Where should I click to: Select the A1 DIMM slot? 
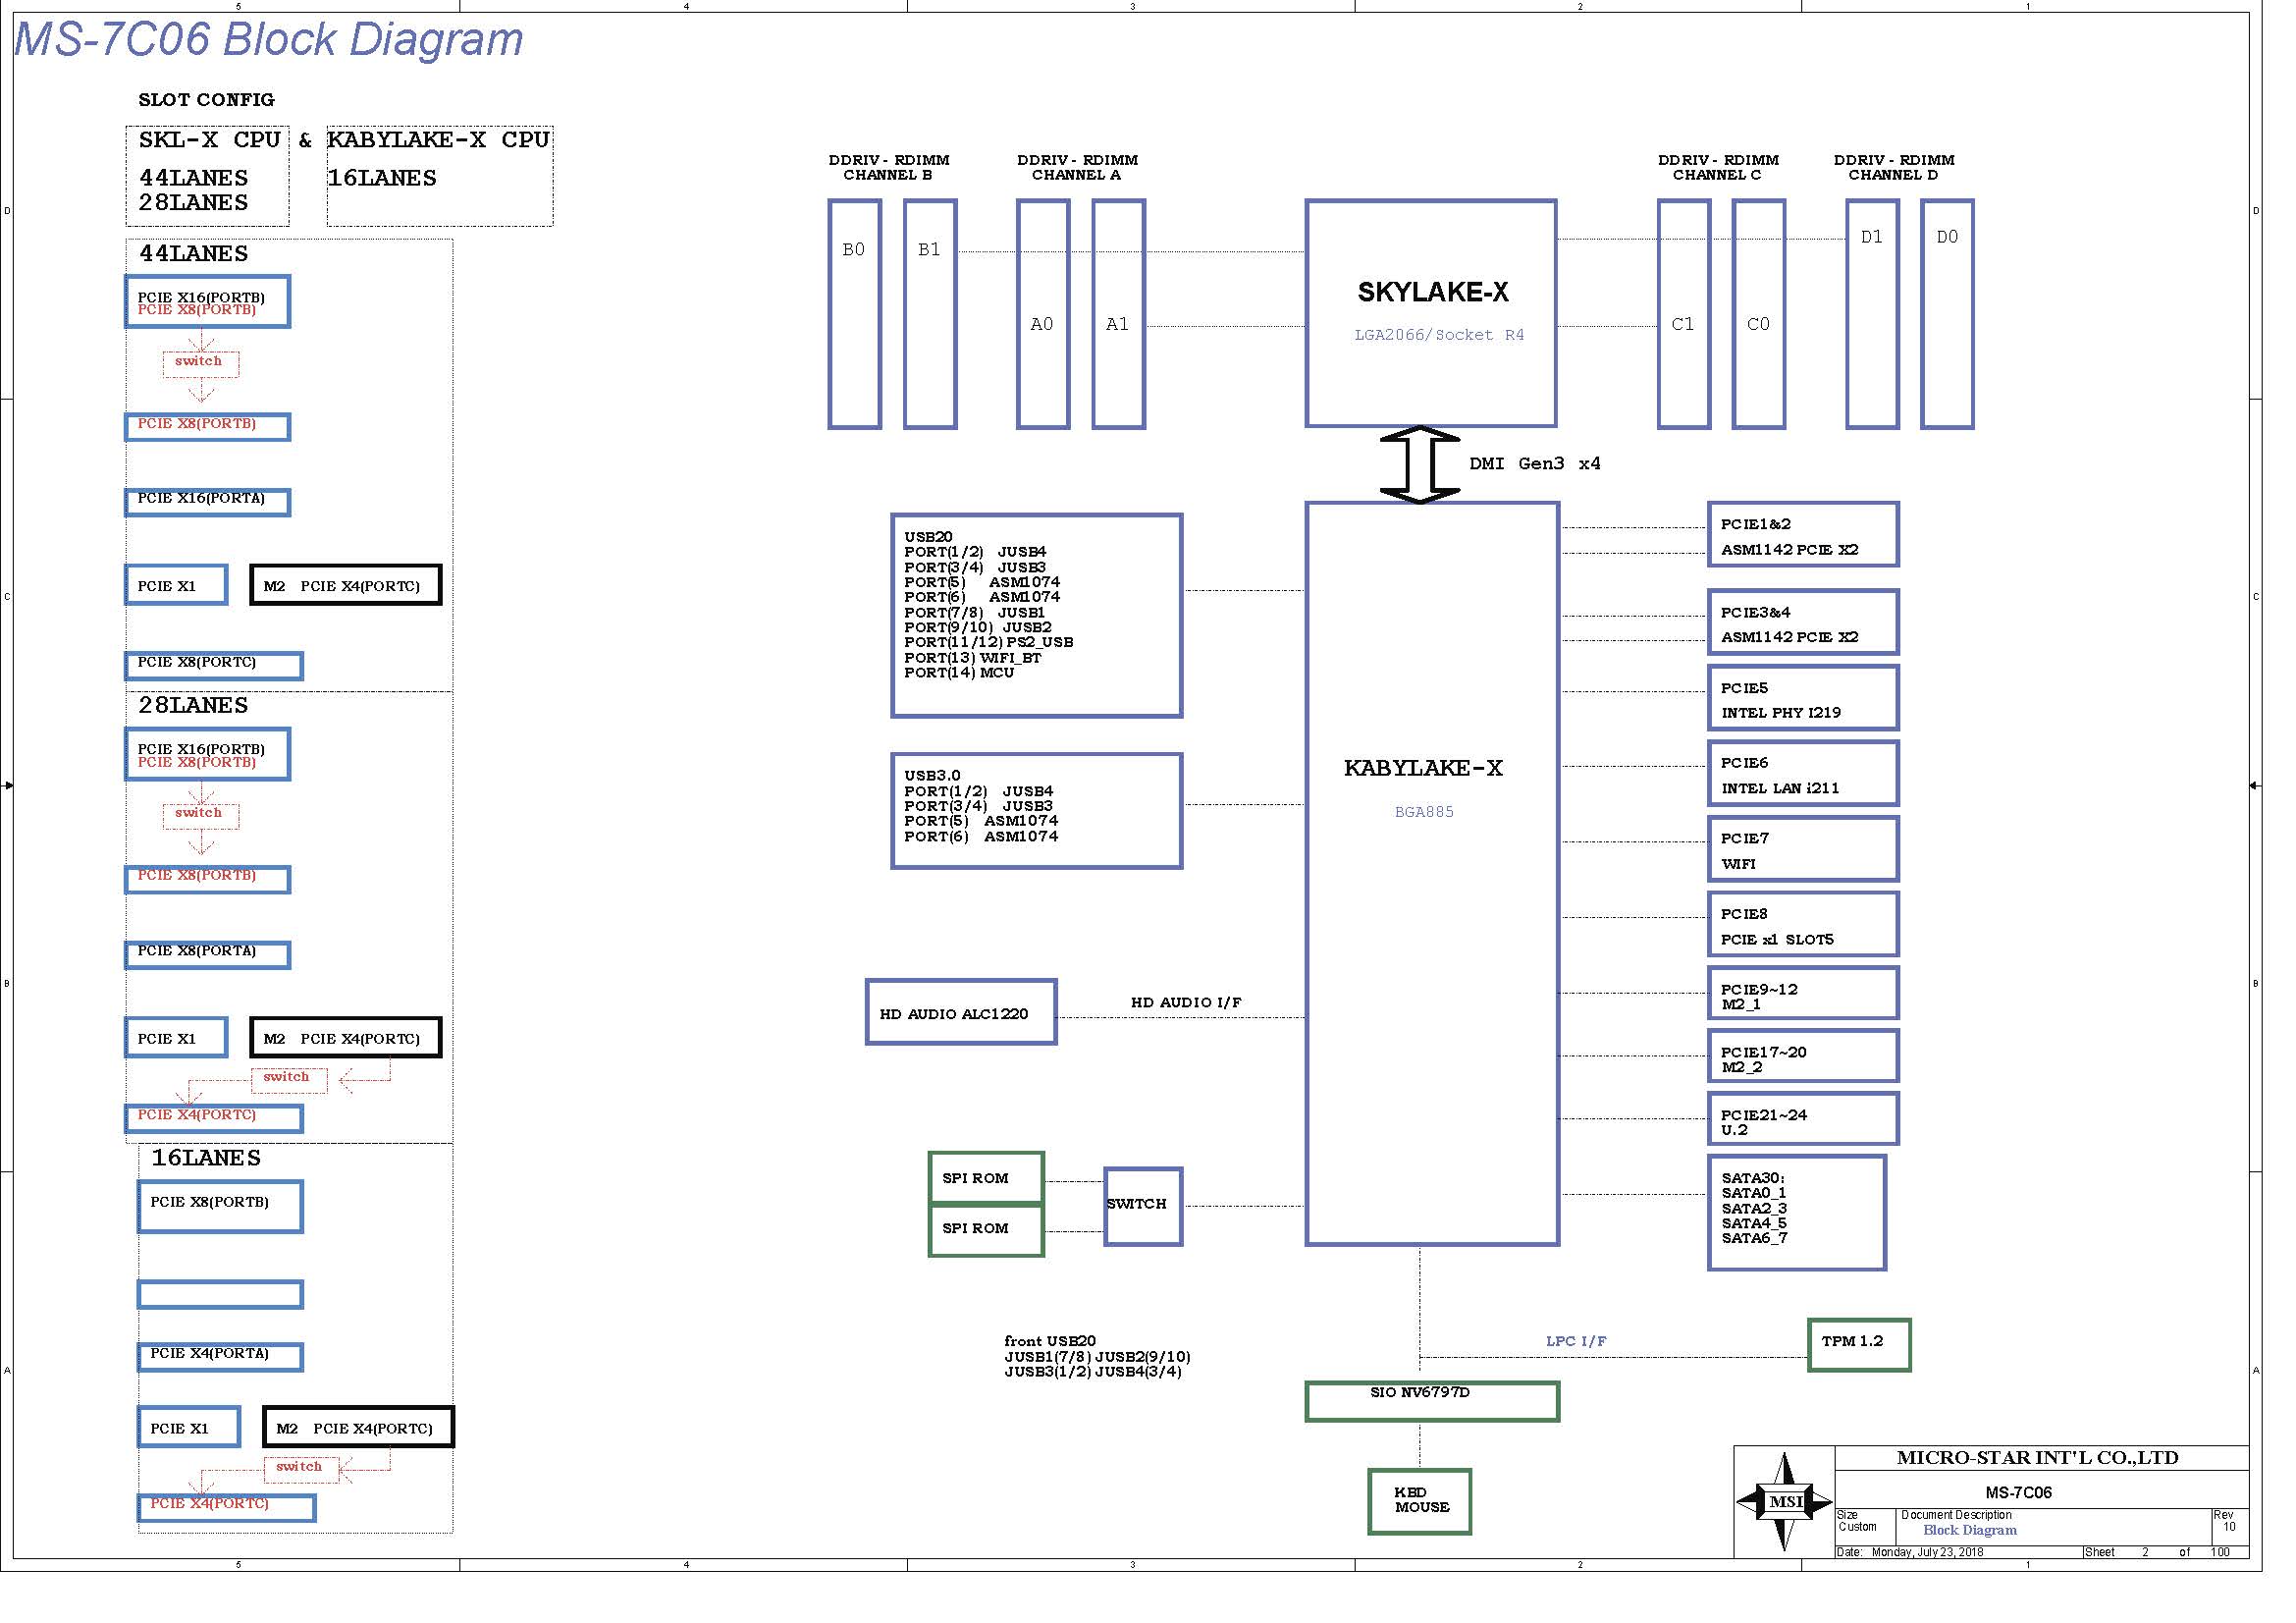pos(1118,314)
